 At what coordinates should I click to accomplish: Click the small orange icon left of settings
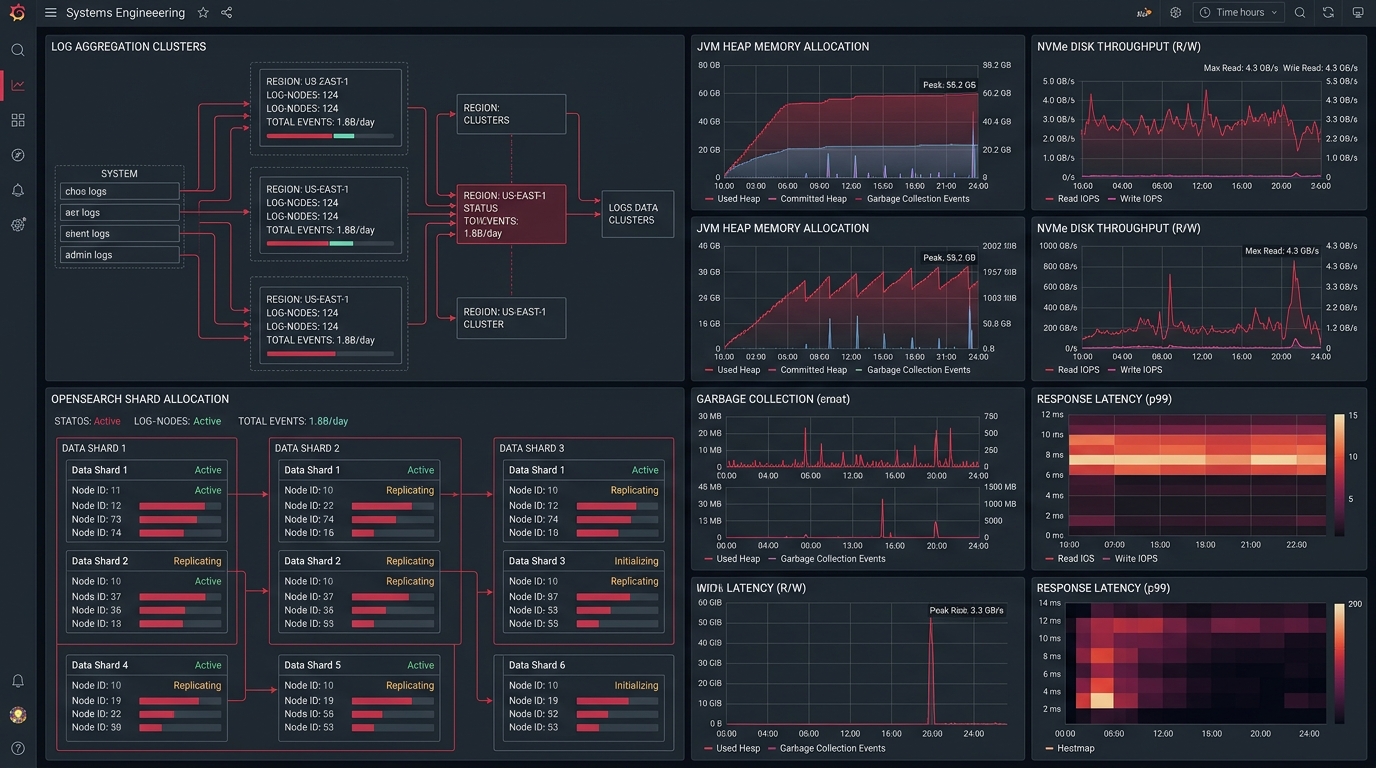[1144, 13]
